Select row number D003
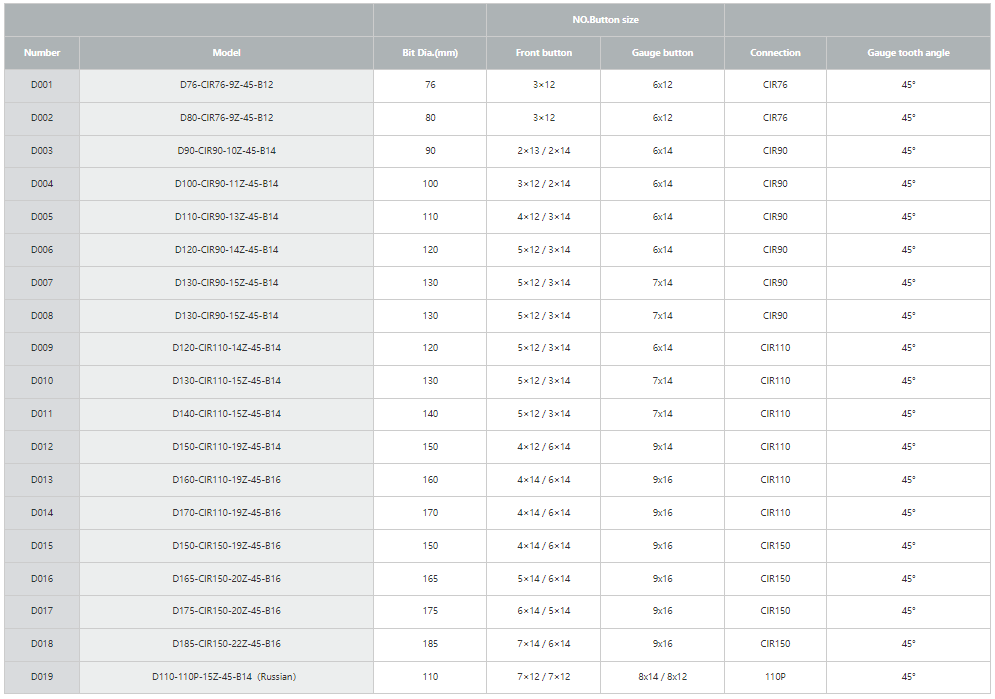The width and height of the screenshot is (995, 699). pos(42,150)
